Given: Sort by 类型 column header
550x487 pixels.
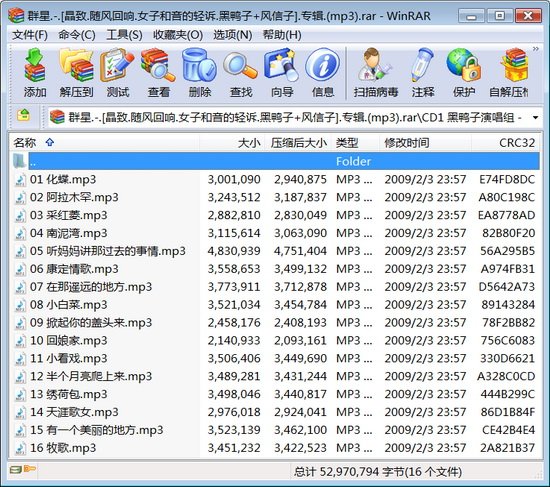Looking at the screenshot, I should [x=355, y=143].
